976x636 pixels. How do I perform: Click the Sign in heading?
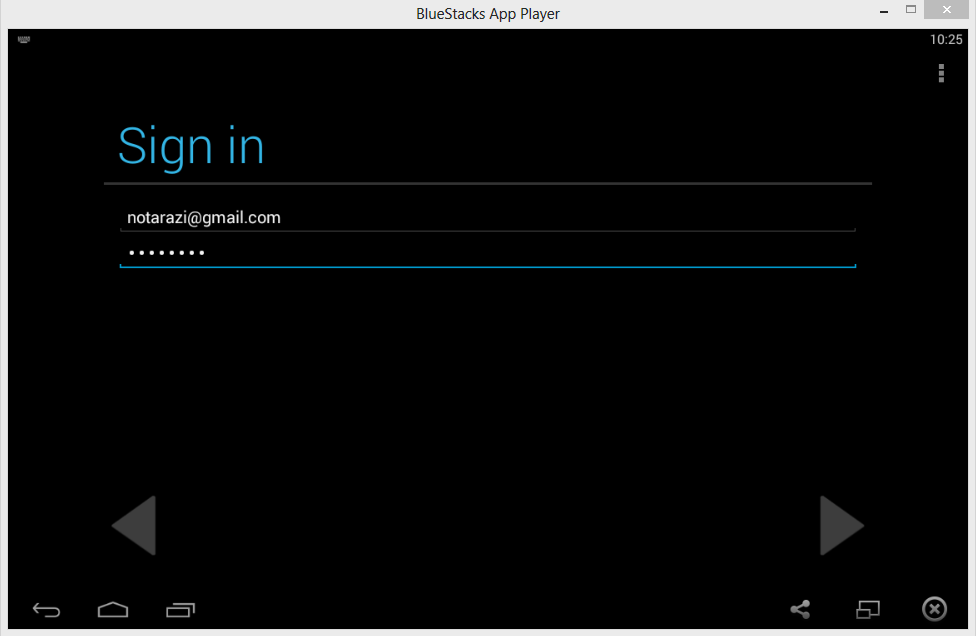pos(191,147)
